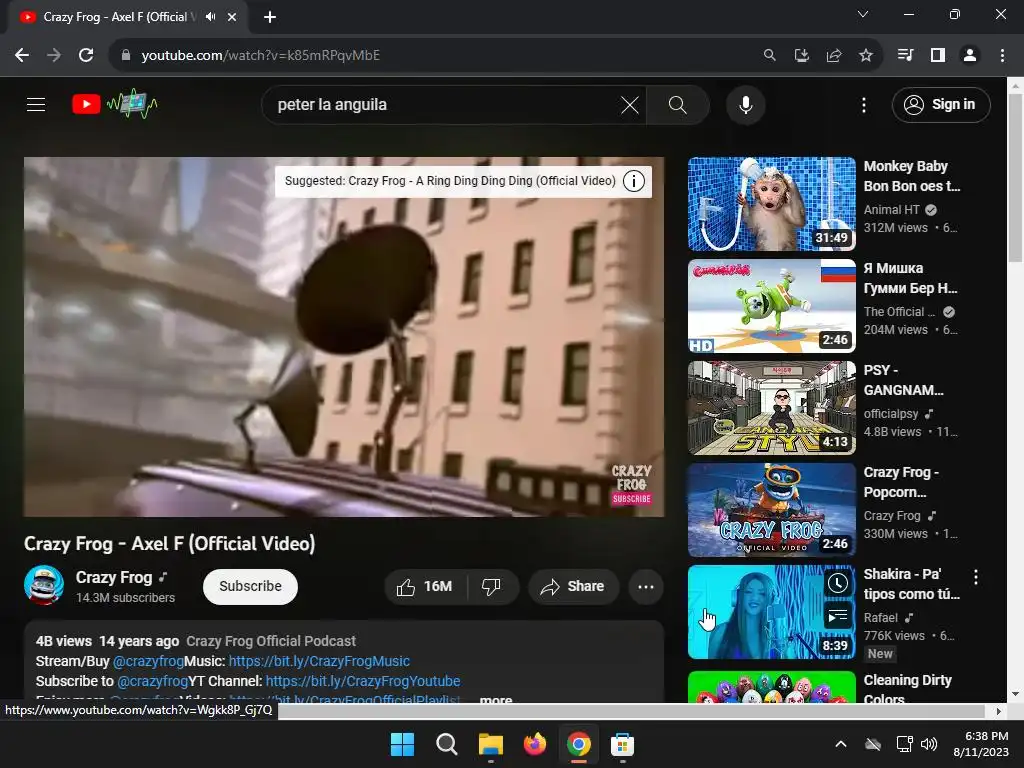Run search with magnifier button
Screen dimensions: 1024x768
click(x=678, y=104)
